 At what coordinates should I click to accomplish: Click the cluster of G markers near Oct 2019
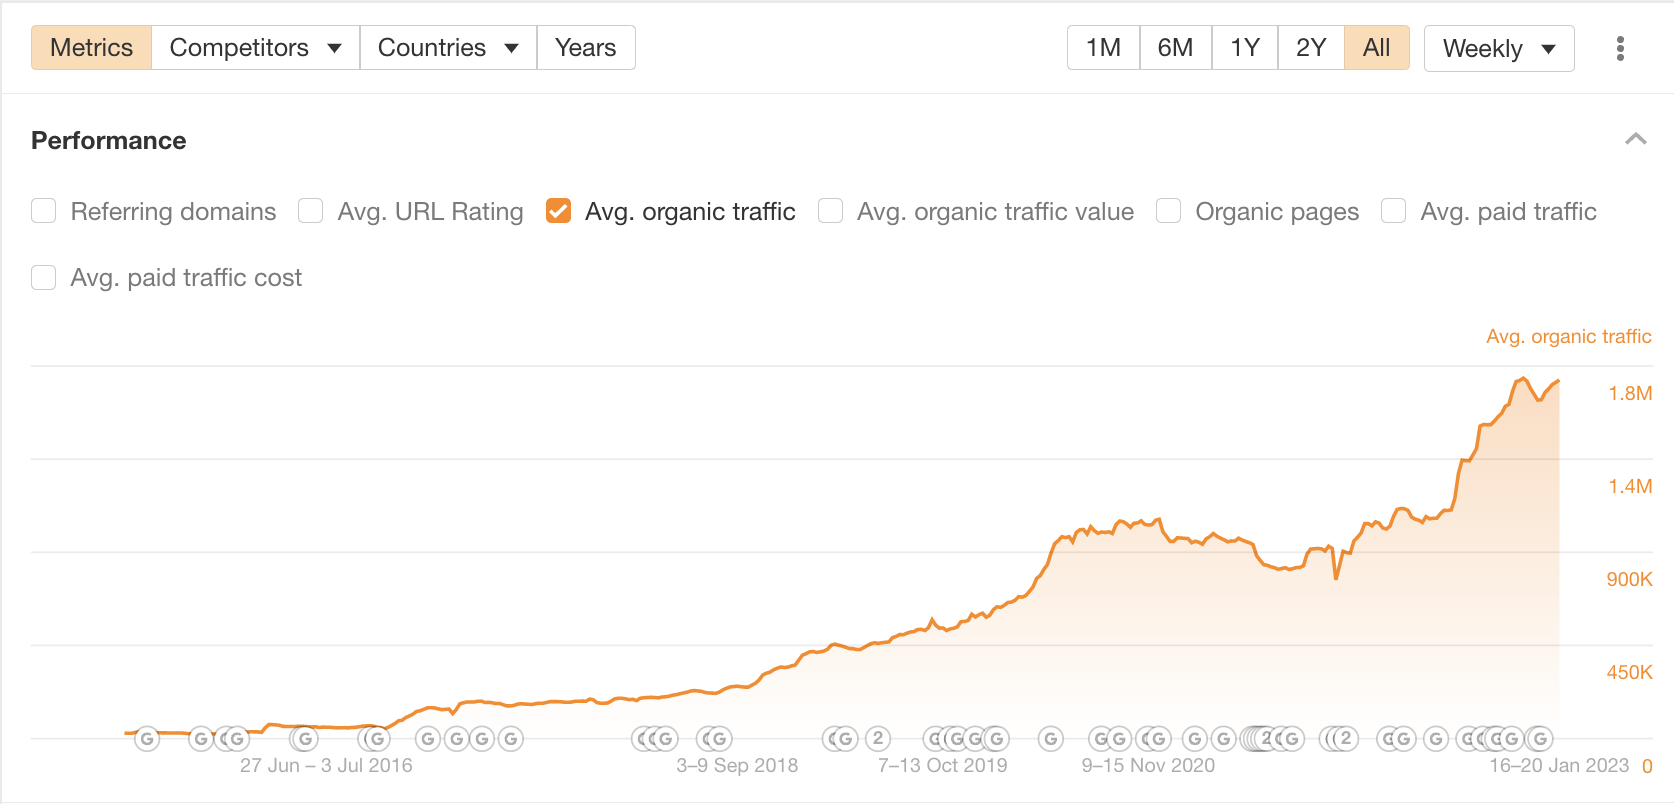[966, 738]
